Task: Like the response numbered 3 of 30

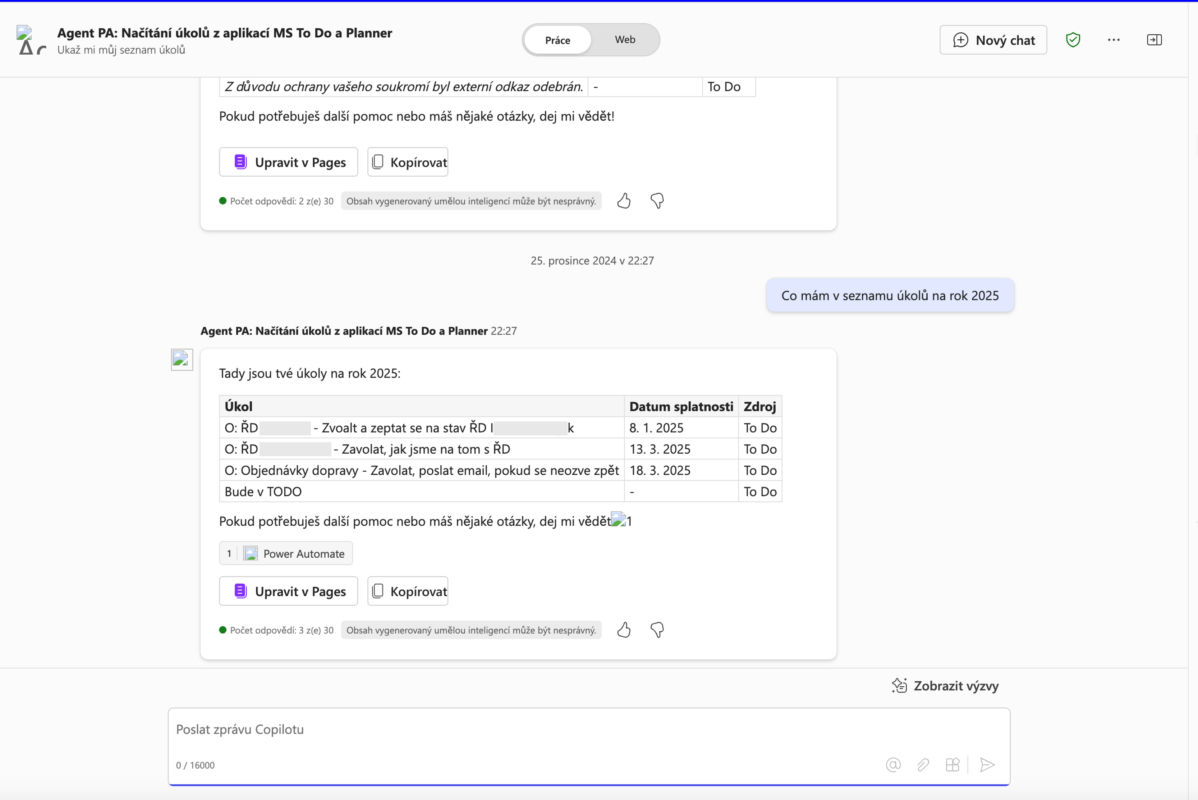Action: pyautogui.click(x=624, y=630)
